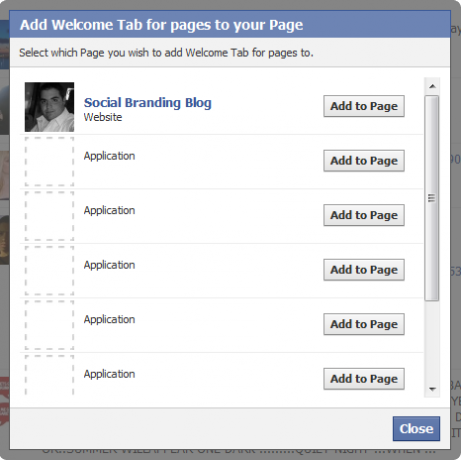Click Social Branding Blog profile photo
The height and width of the screenshot is (460, 461).
coord(49,107)
